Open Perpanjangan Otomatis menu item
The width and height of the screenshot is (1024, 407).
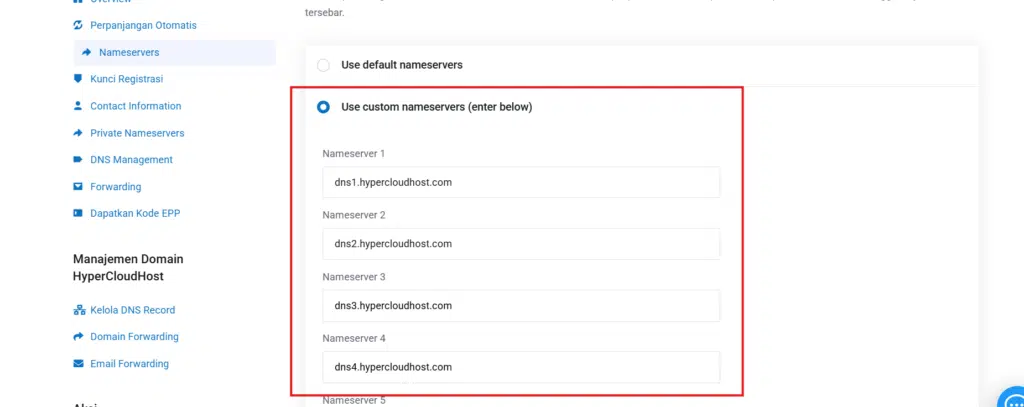143,25
